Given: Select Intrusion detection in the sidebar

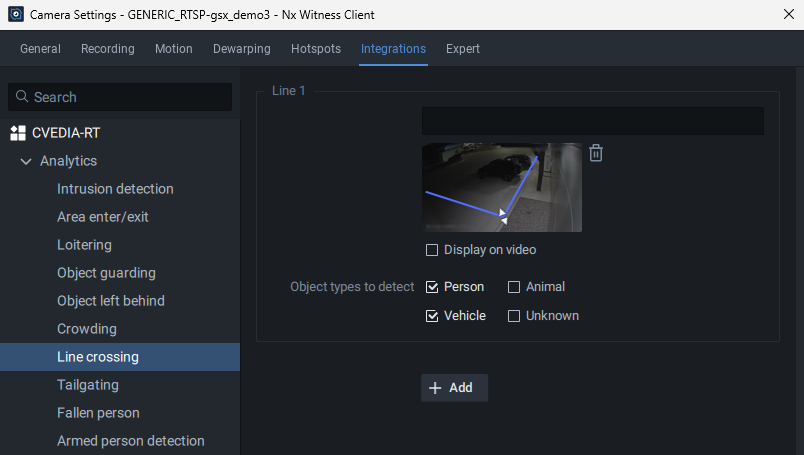Looking at the screenshot, I should click(115, 189).
